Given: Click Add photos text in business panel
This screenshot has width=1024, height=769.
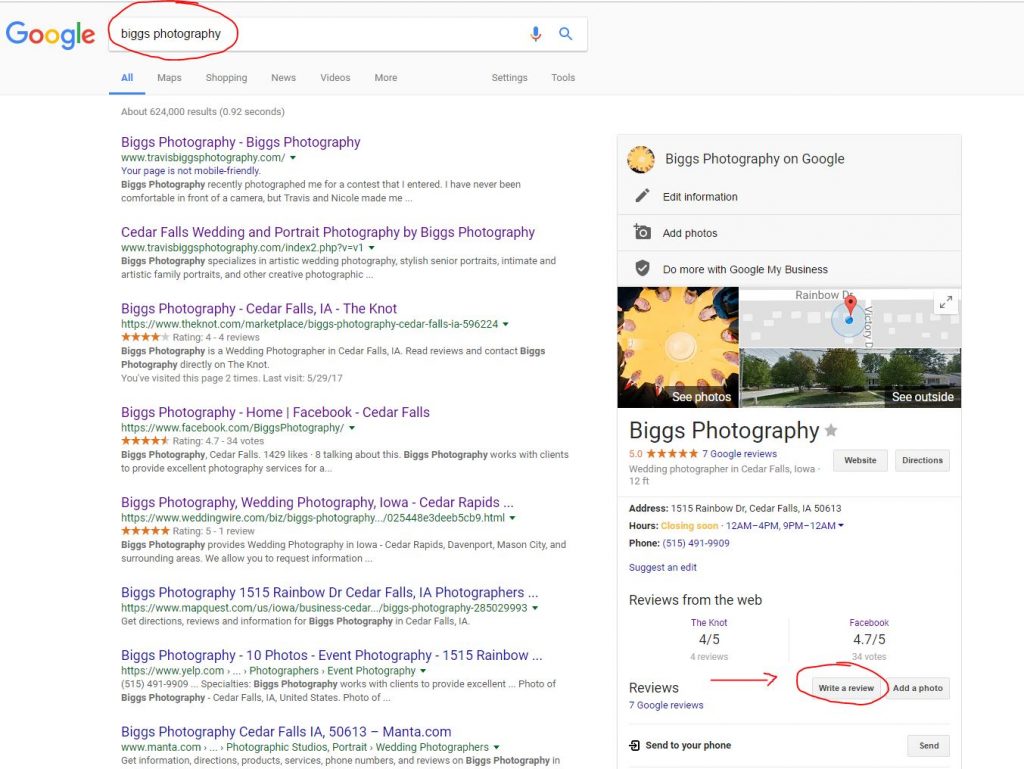Looking at the screenshot, I should (690, 233).
